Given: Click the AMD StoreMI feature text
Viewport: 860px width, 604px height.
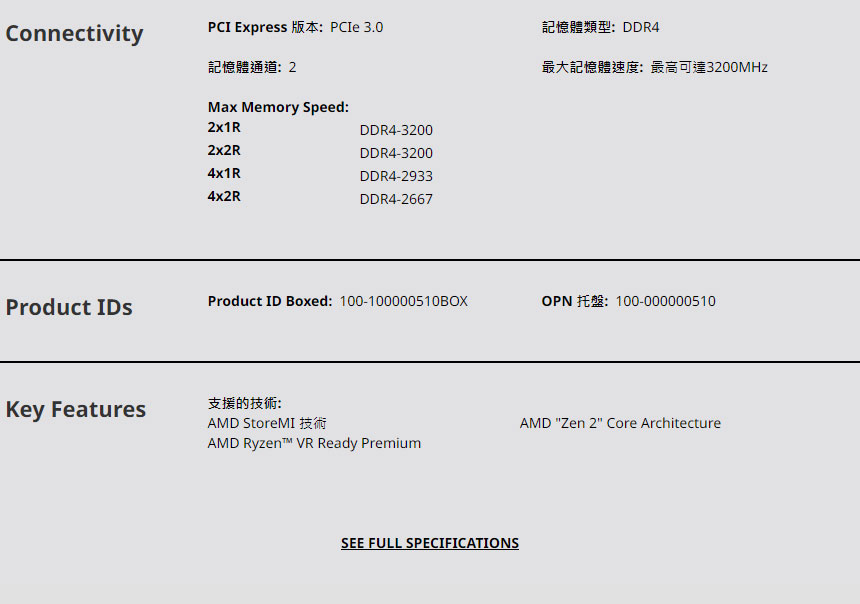Looking at the screenshot, I should [267, 423].
